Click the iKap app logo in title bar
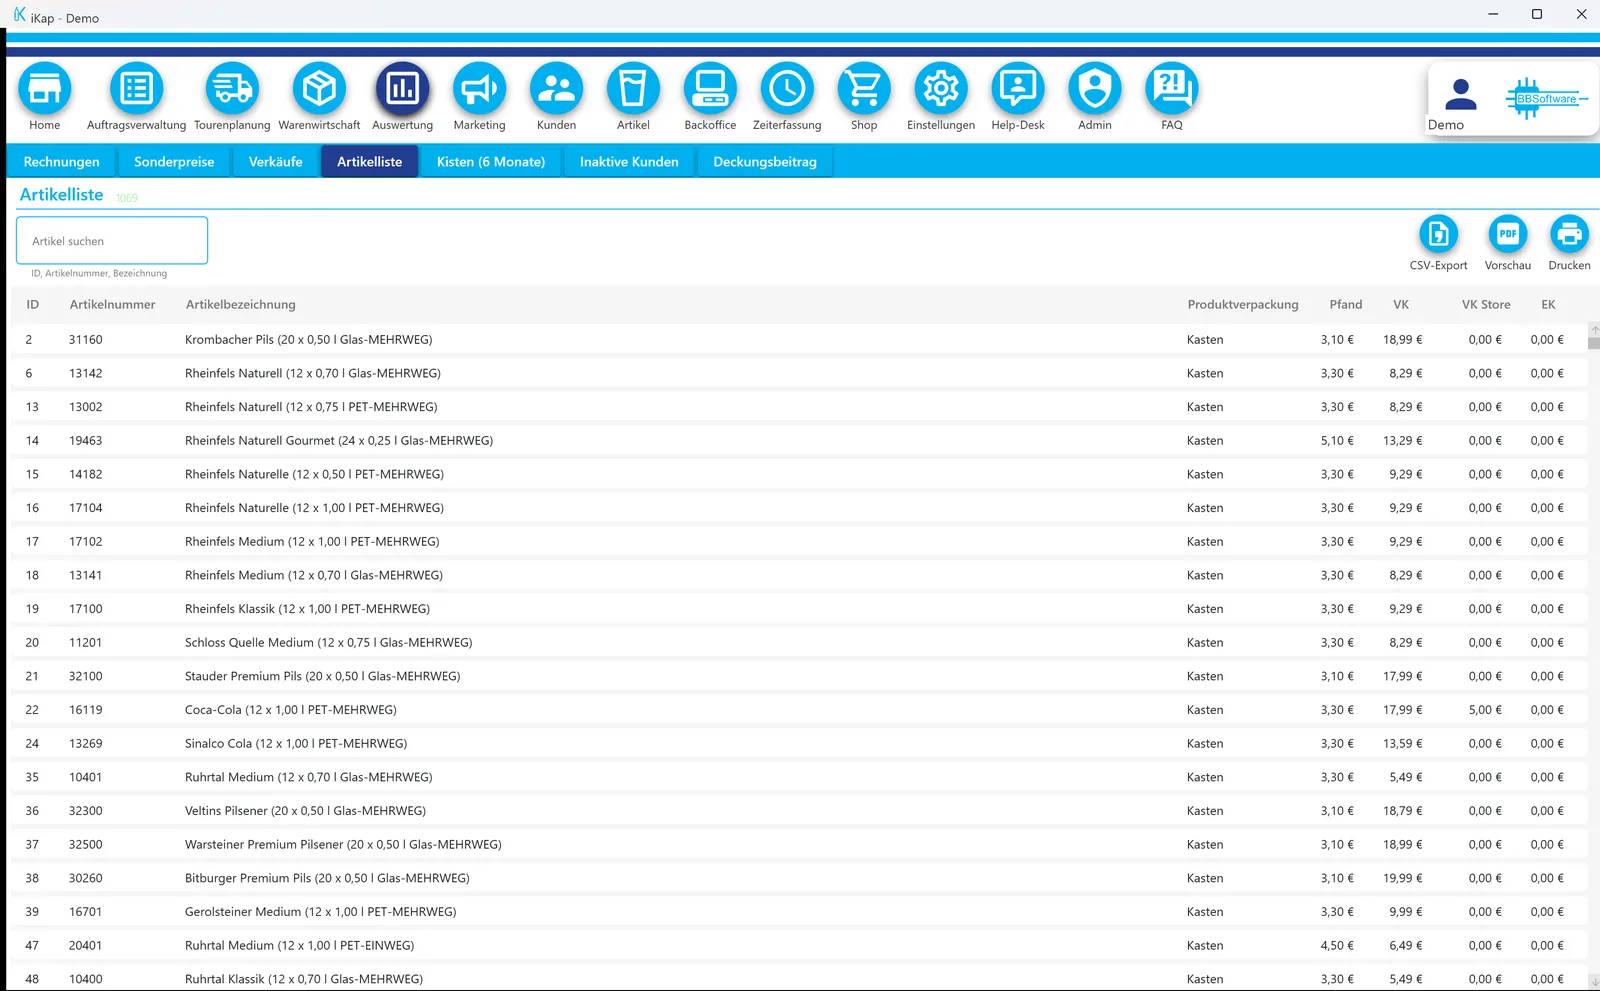This screenshot has height=991, width=1600. coord(19,15)
